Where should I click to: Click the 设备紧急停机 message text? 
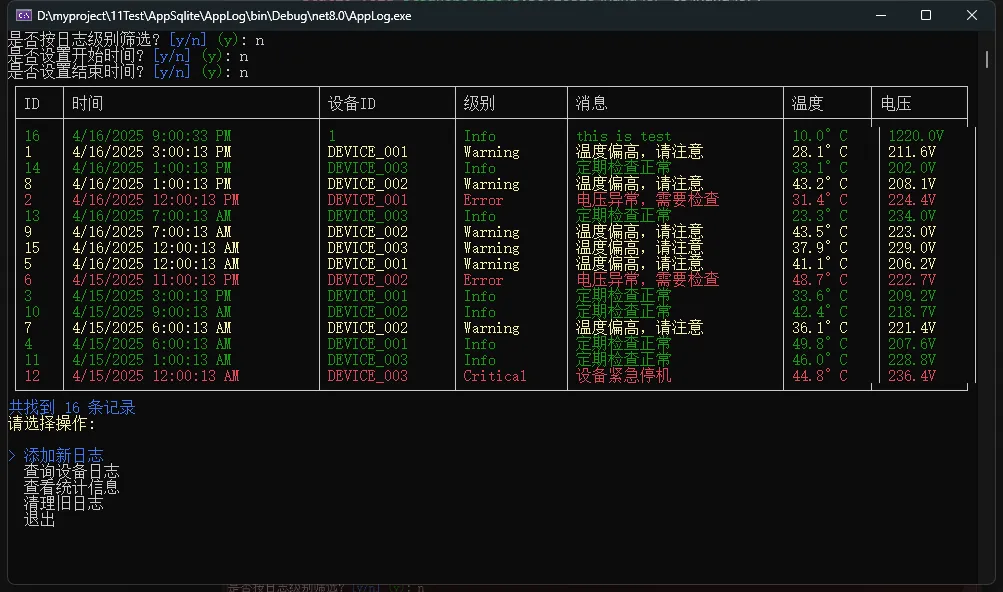[623, 376]
